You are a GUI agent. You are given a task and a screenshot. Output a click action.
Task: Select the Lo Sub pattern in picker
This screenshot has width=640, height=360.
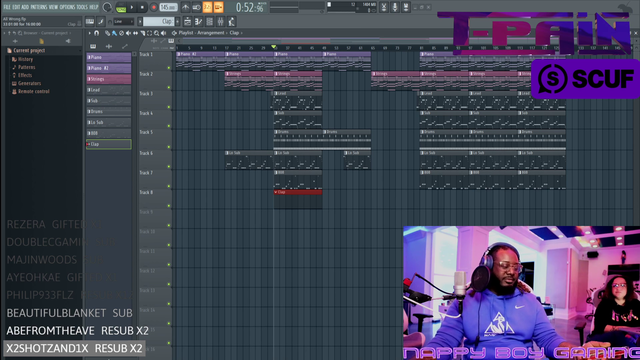coord(109,122)
